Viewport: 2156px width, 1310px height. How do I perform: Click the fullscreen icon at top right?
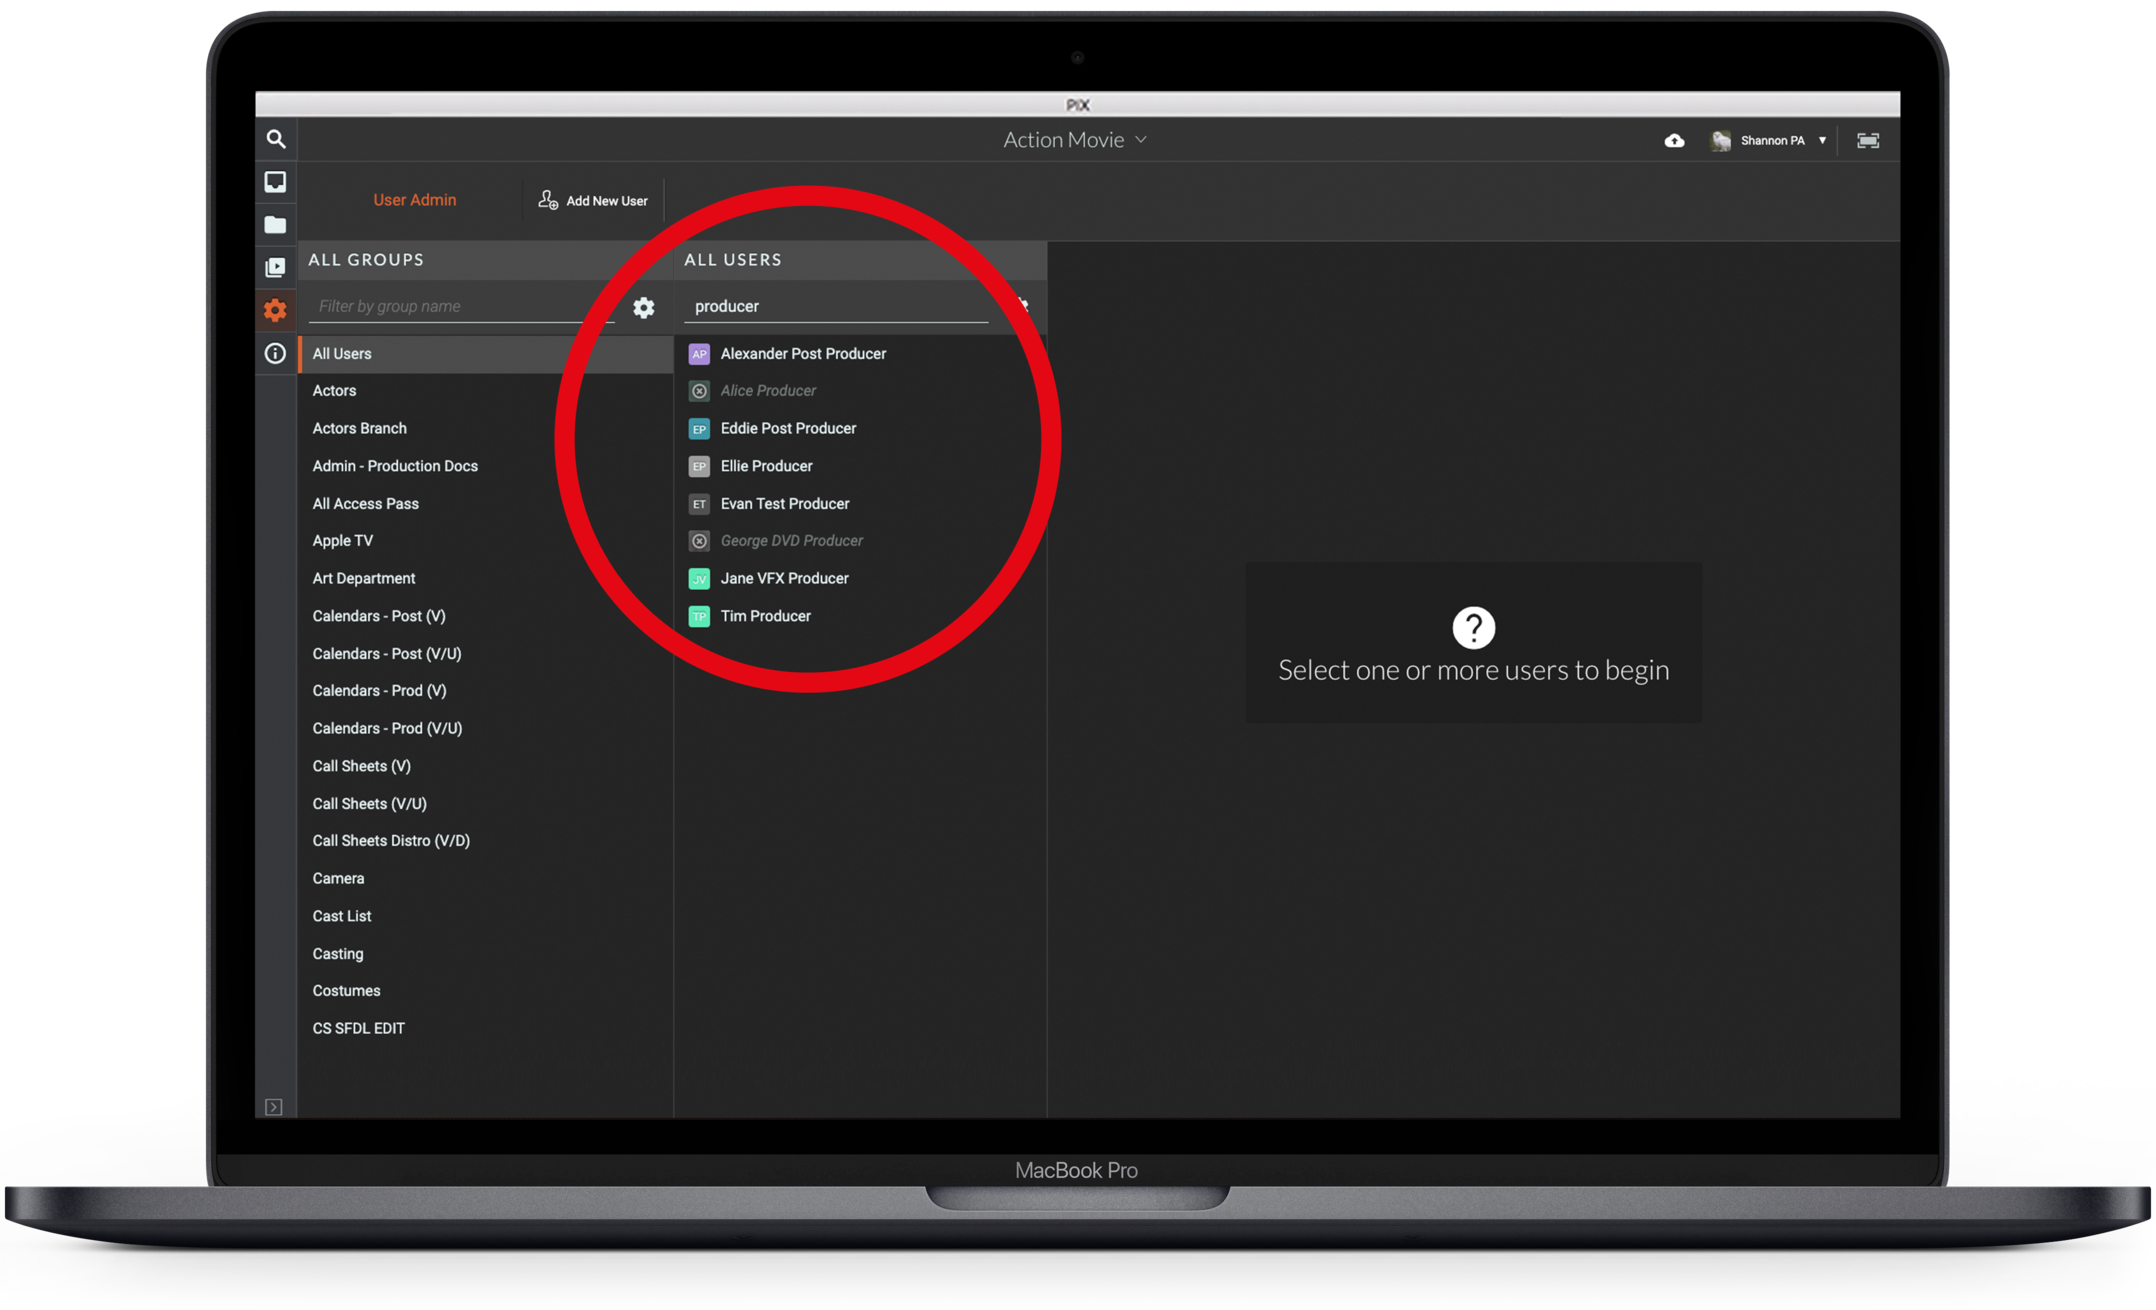pyautogui.click(x=1867, y=141)
